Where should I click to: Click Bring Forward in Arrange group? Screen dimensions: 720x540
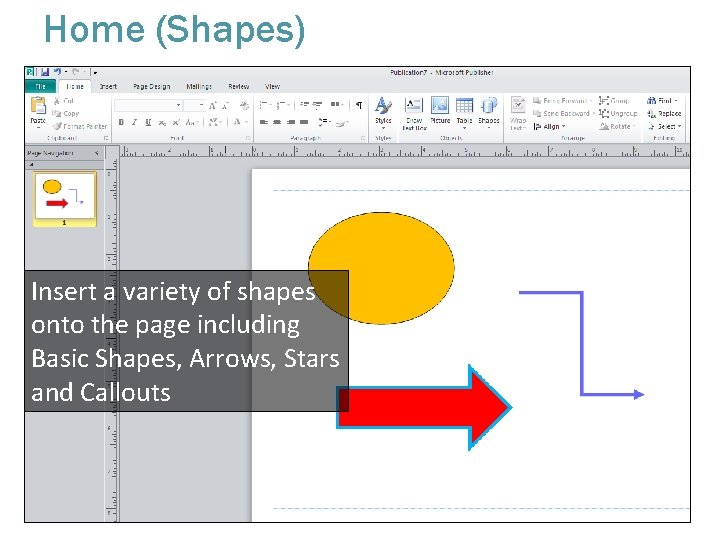click(x=562, y=101)
